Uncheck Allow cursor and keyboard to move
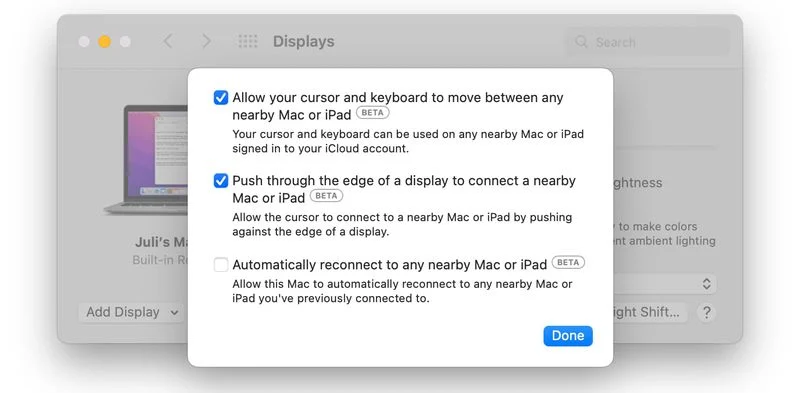The height and width of the screenshot is (393, 800). [221, 97]
